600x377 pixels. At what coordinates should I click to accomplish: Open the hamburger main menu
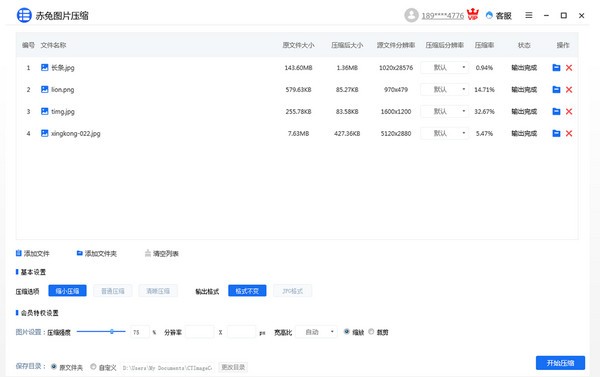click(x=528, y=15)
